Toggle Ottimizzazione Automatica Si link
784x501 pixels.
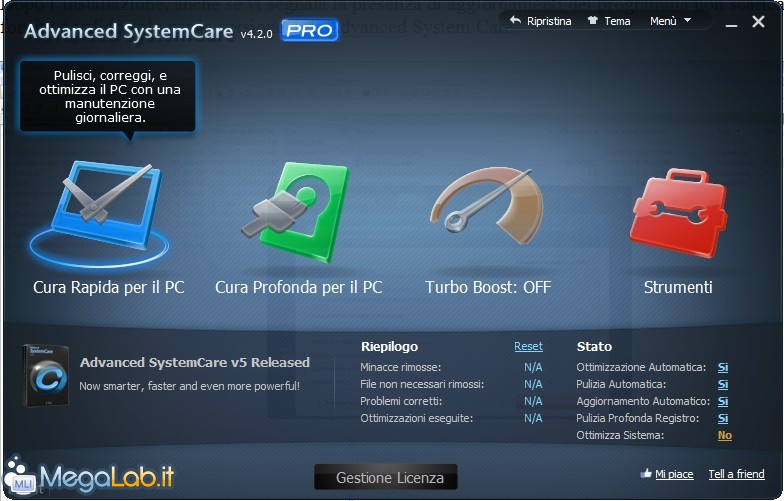(x=723, y=368)
